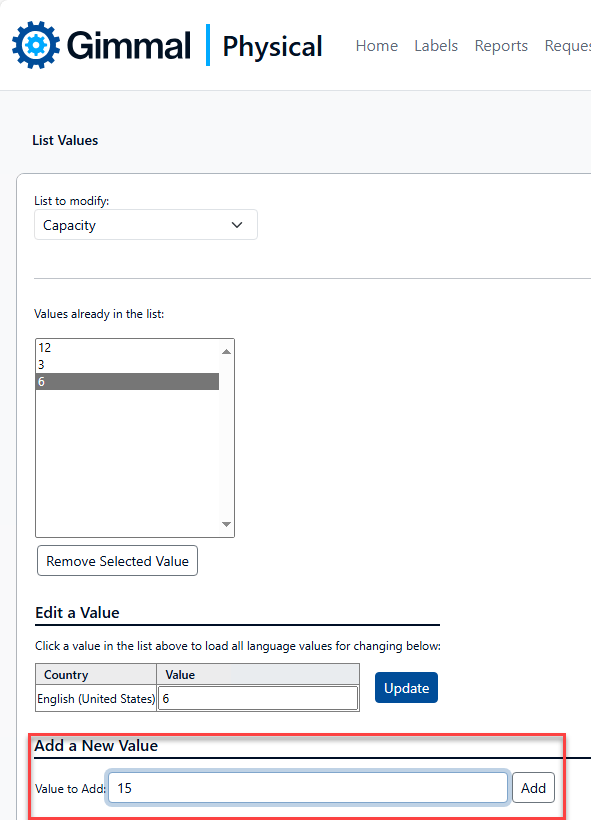Click the blue Update button
591x820 pixels.
point(406,688)
